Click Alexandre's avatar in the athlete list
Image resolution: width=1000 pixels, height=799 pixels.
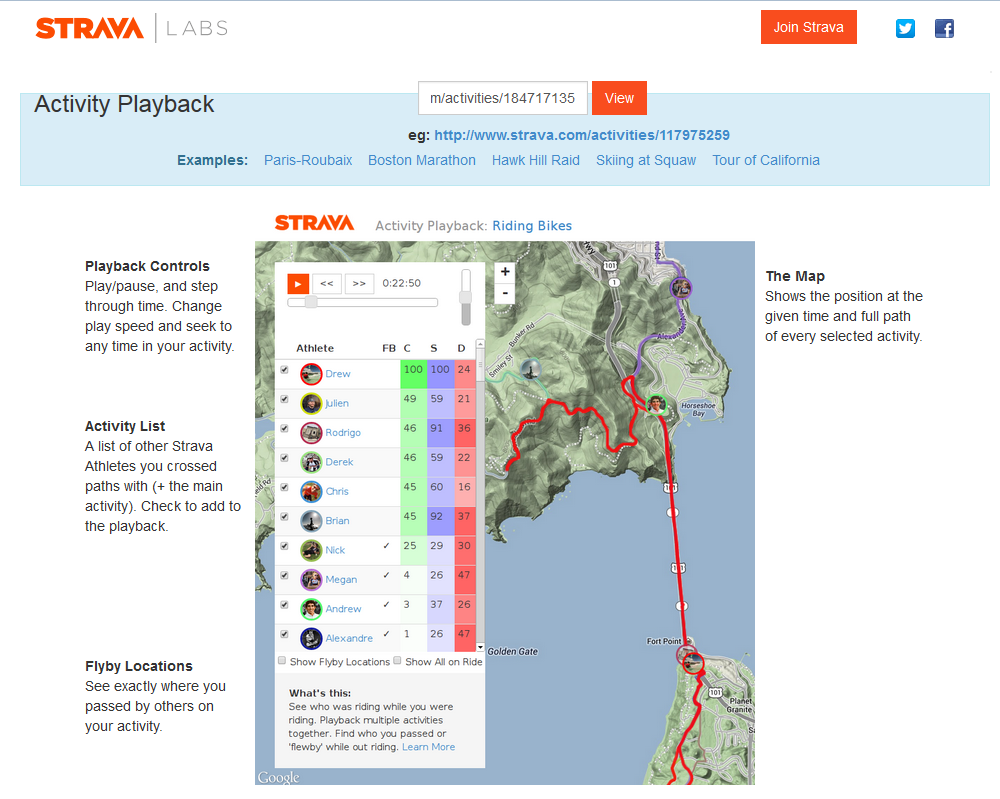click(x=311, y=638)
